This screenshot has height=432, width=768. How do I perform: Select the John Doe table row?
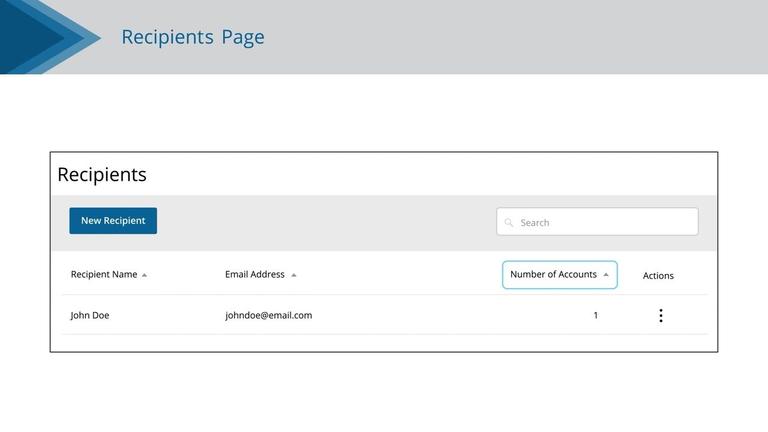click(x=384, y=315)
